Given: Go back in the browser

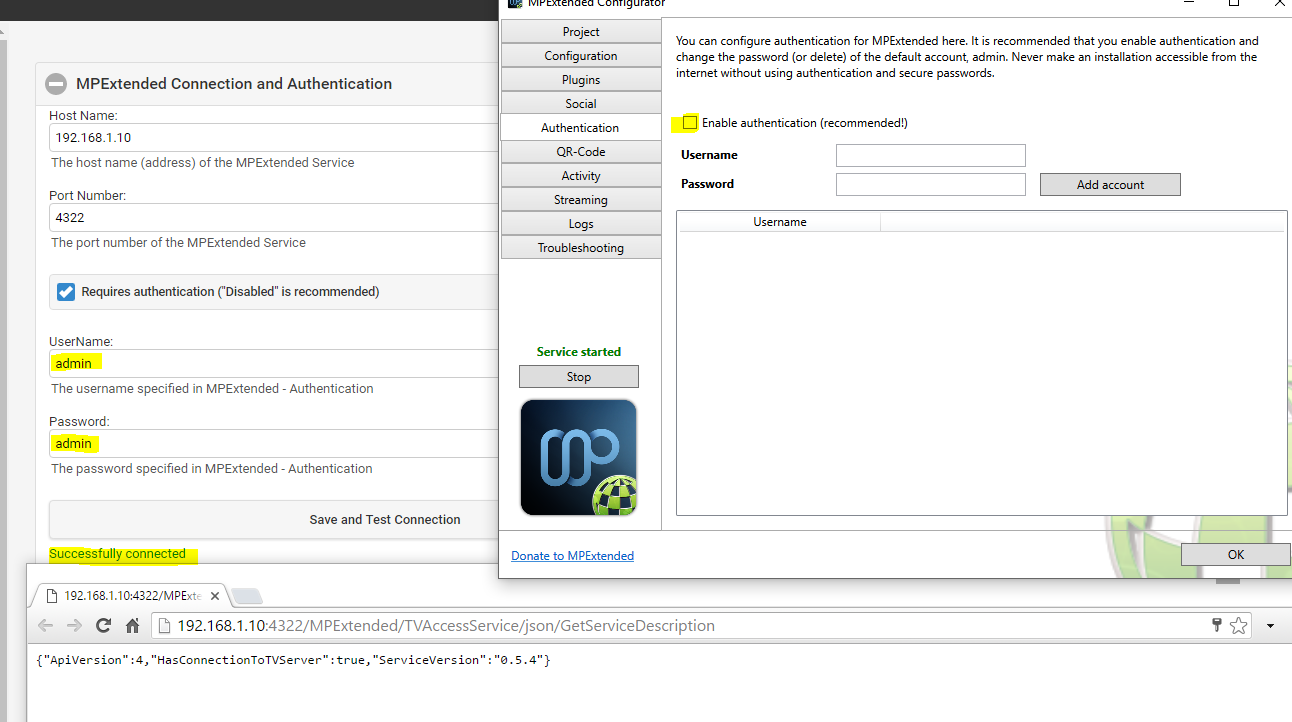Looking at the screenshot, I should point(46,626).
